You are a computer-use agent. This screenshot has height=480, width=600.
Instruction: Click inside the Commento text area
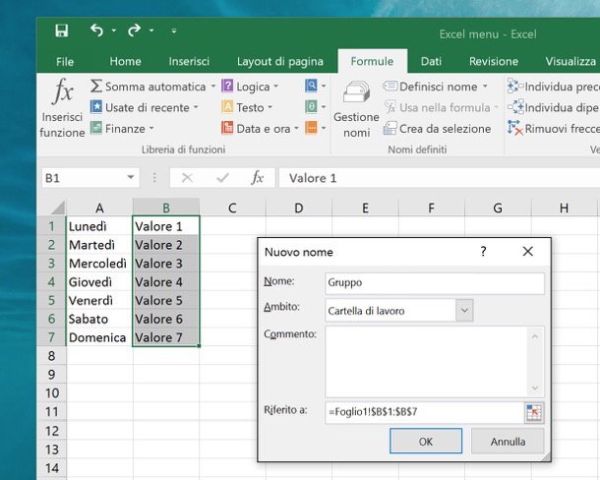point(427,360)
